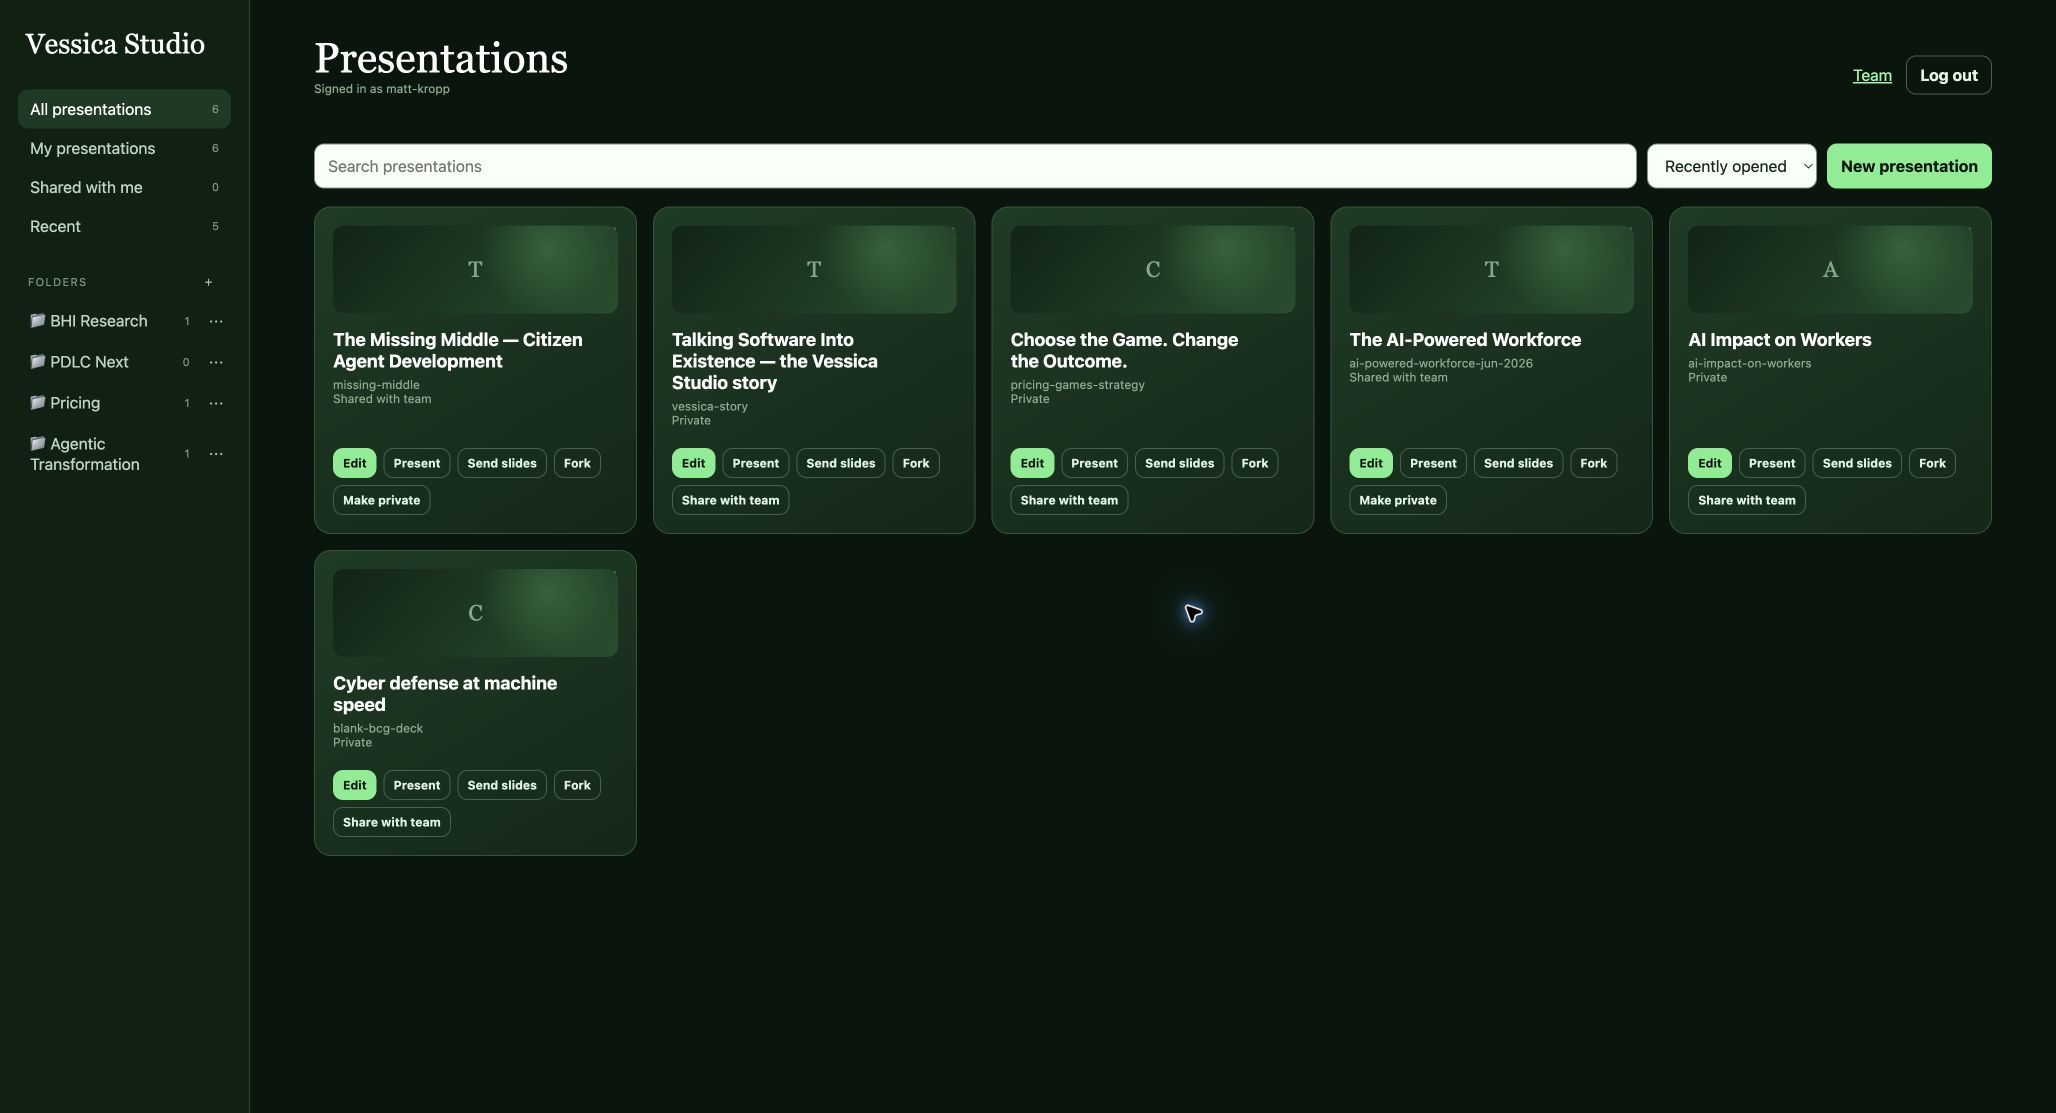
Task: Open Choose the Game thumbnail
Action: (x=1153, y=269)
